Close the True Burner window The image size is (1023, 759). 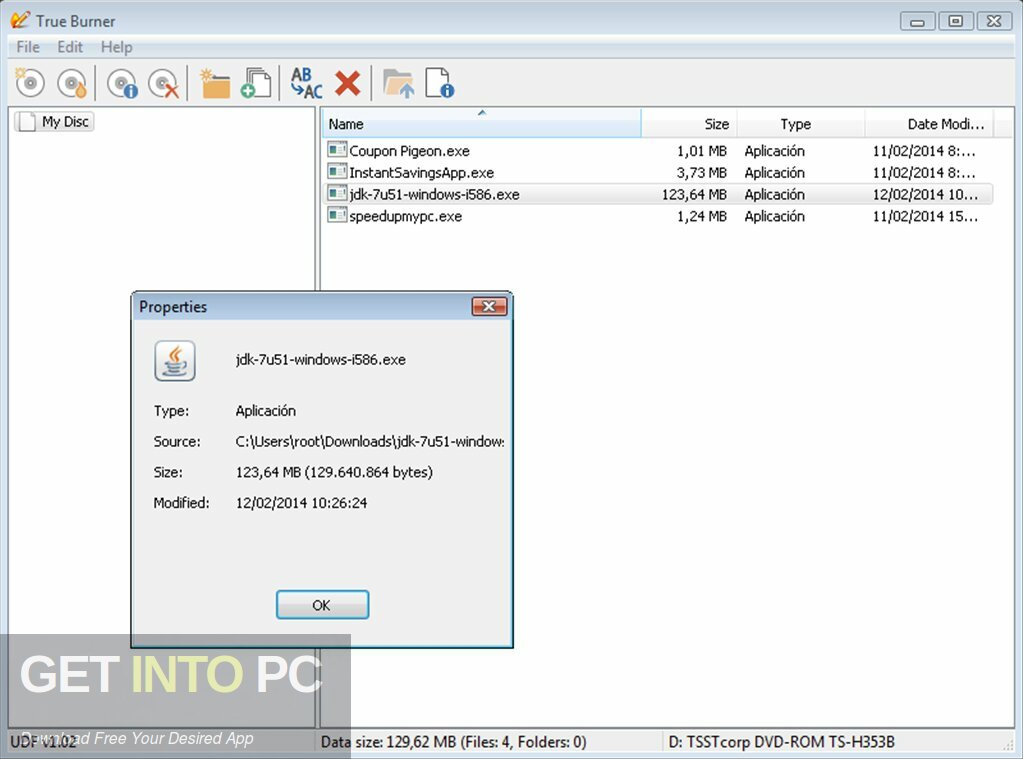tap(994, 22)
